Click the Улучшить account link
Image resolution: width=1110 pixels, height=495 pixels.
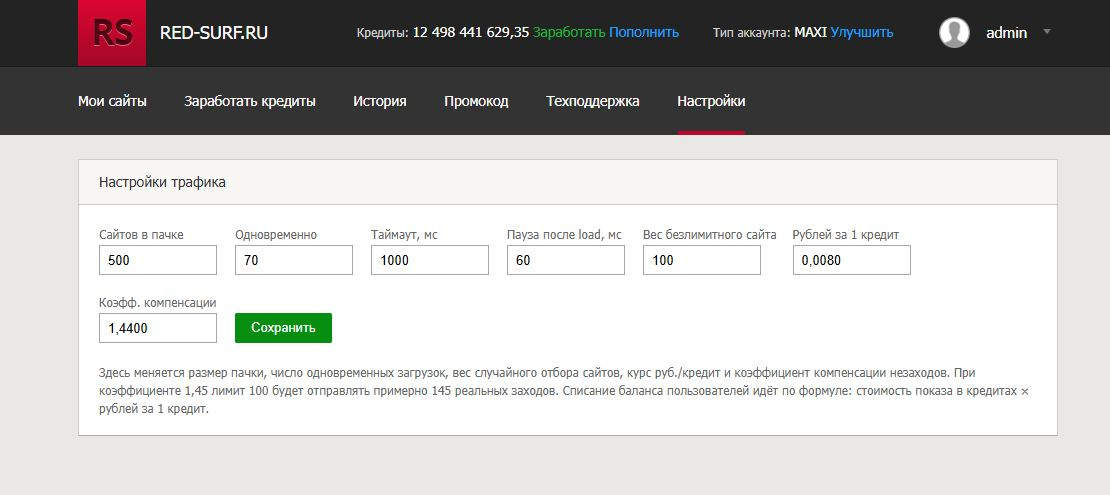point(862,33)
